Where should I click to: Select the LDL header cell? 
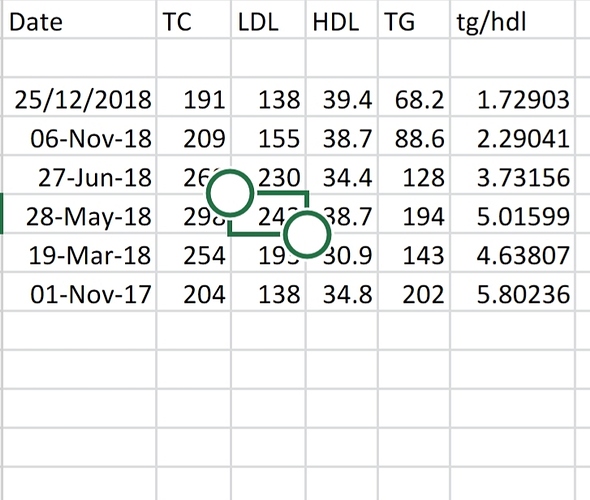(x=268, y=20)
